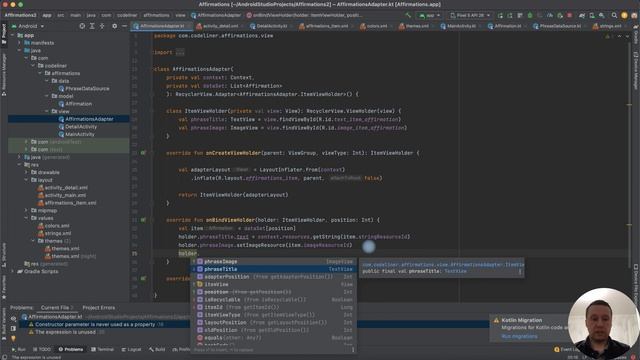
Task: Choose adapterPosition in the completion list
Action: click(273, 277)
